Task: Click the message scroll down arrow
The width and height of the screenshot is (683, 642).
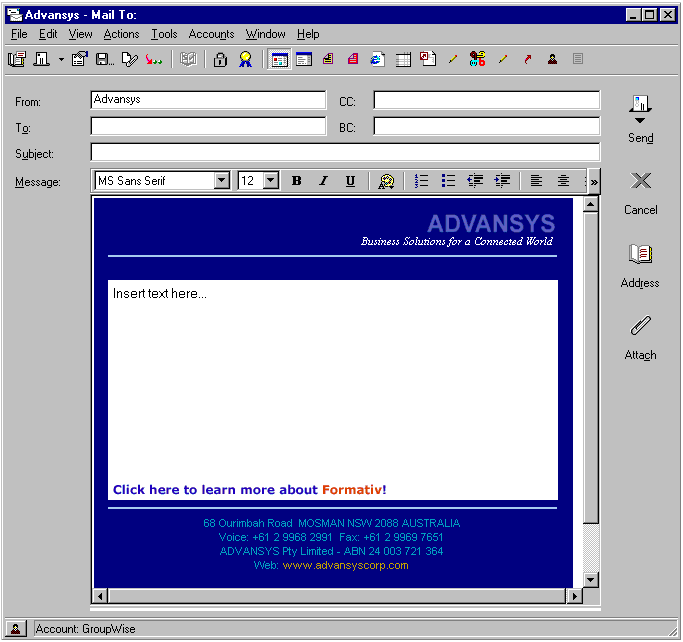Action: click(x=591, y=579)
